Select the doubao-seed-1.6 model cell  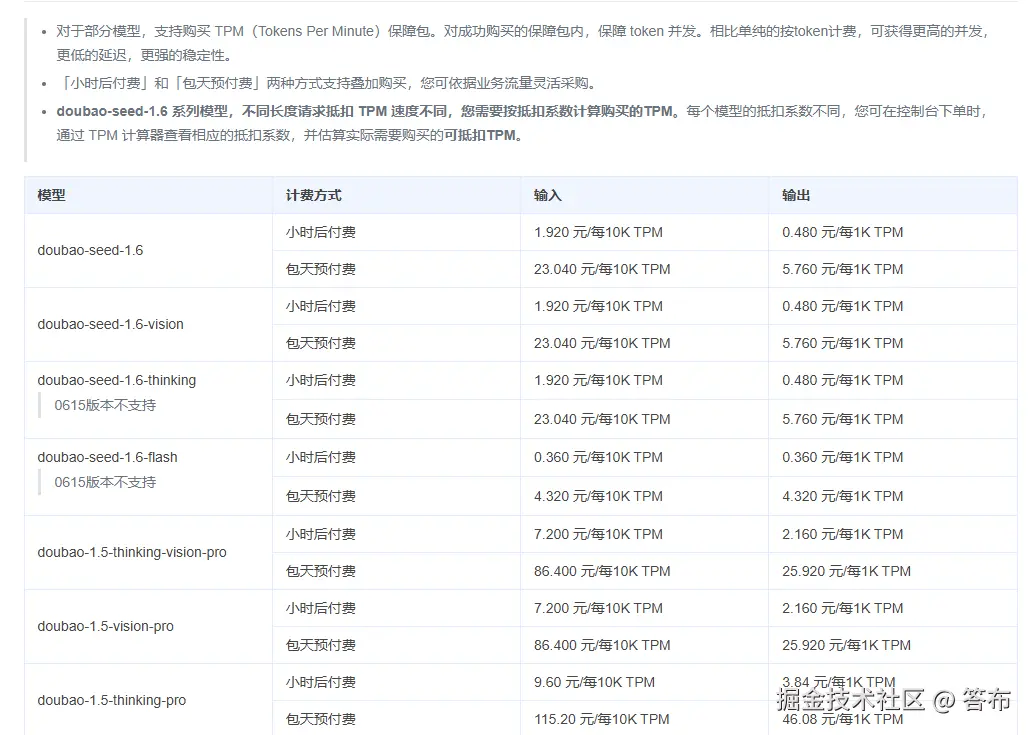[148, 250]
